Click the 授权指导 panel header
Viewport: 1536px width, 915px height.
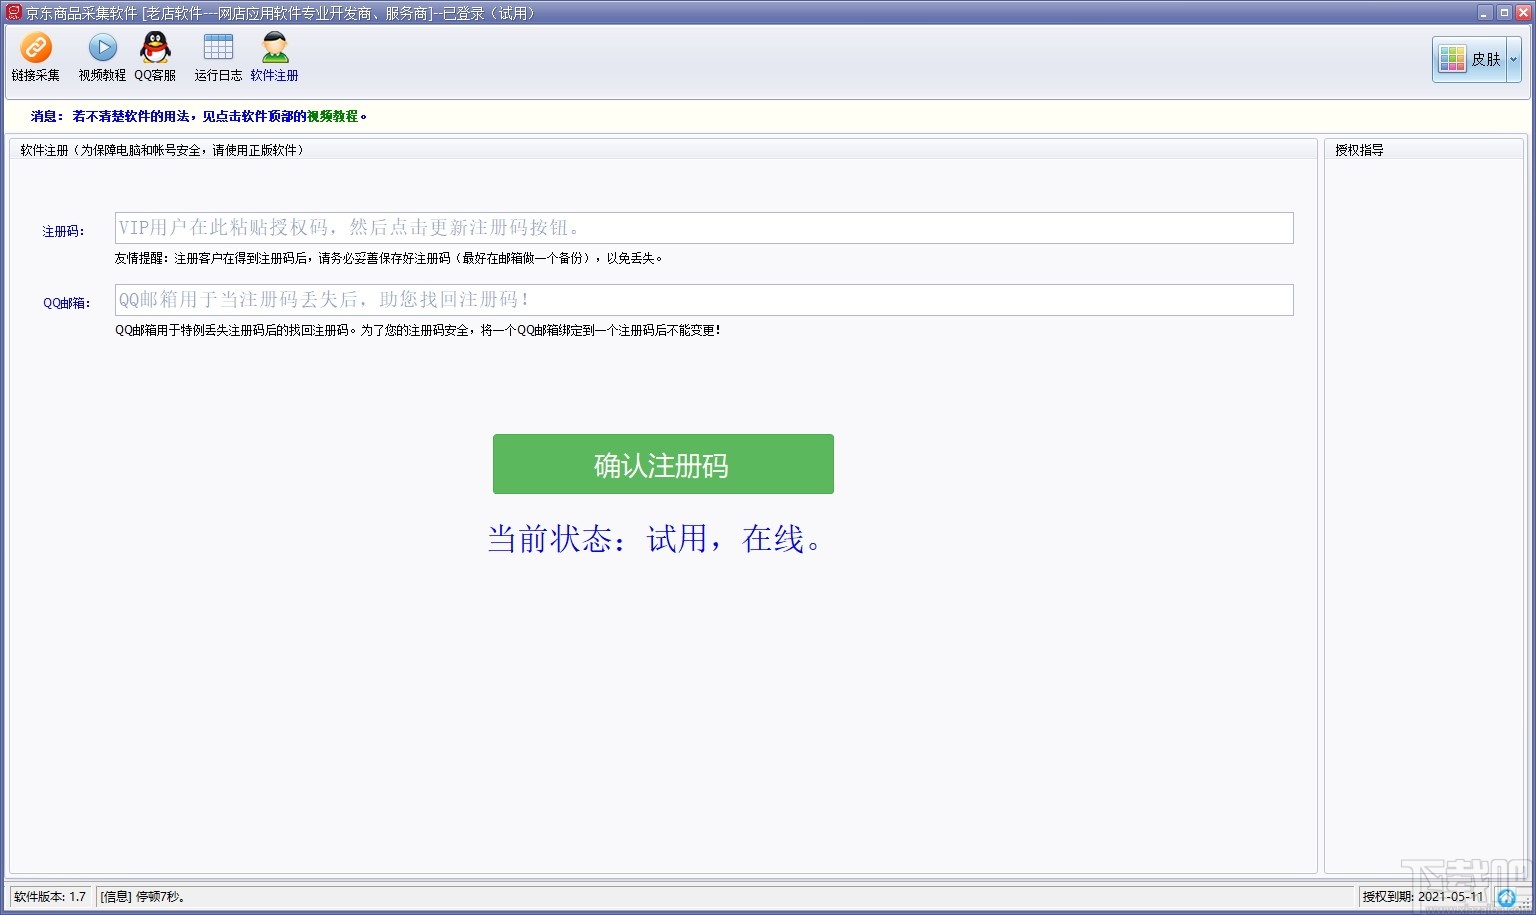(1359, 150)
